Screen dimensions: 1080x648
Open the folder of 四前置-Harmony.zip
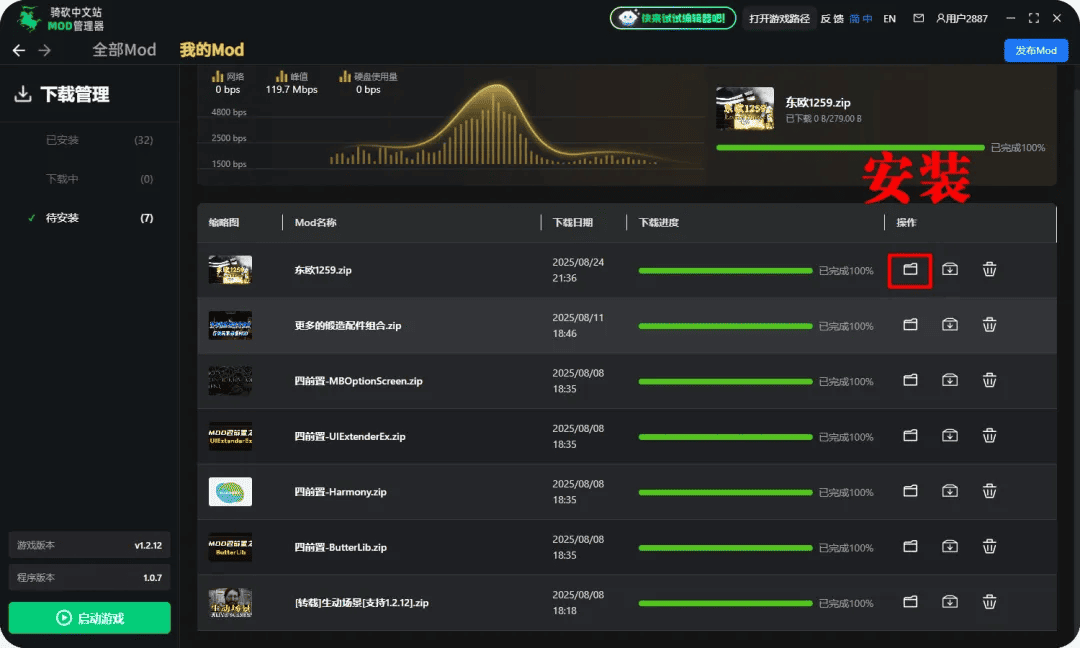click(910, 491)
